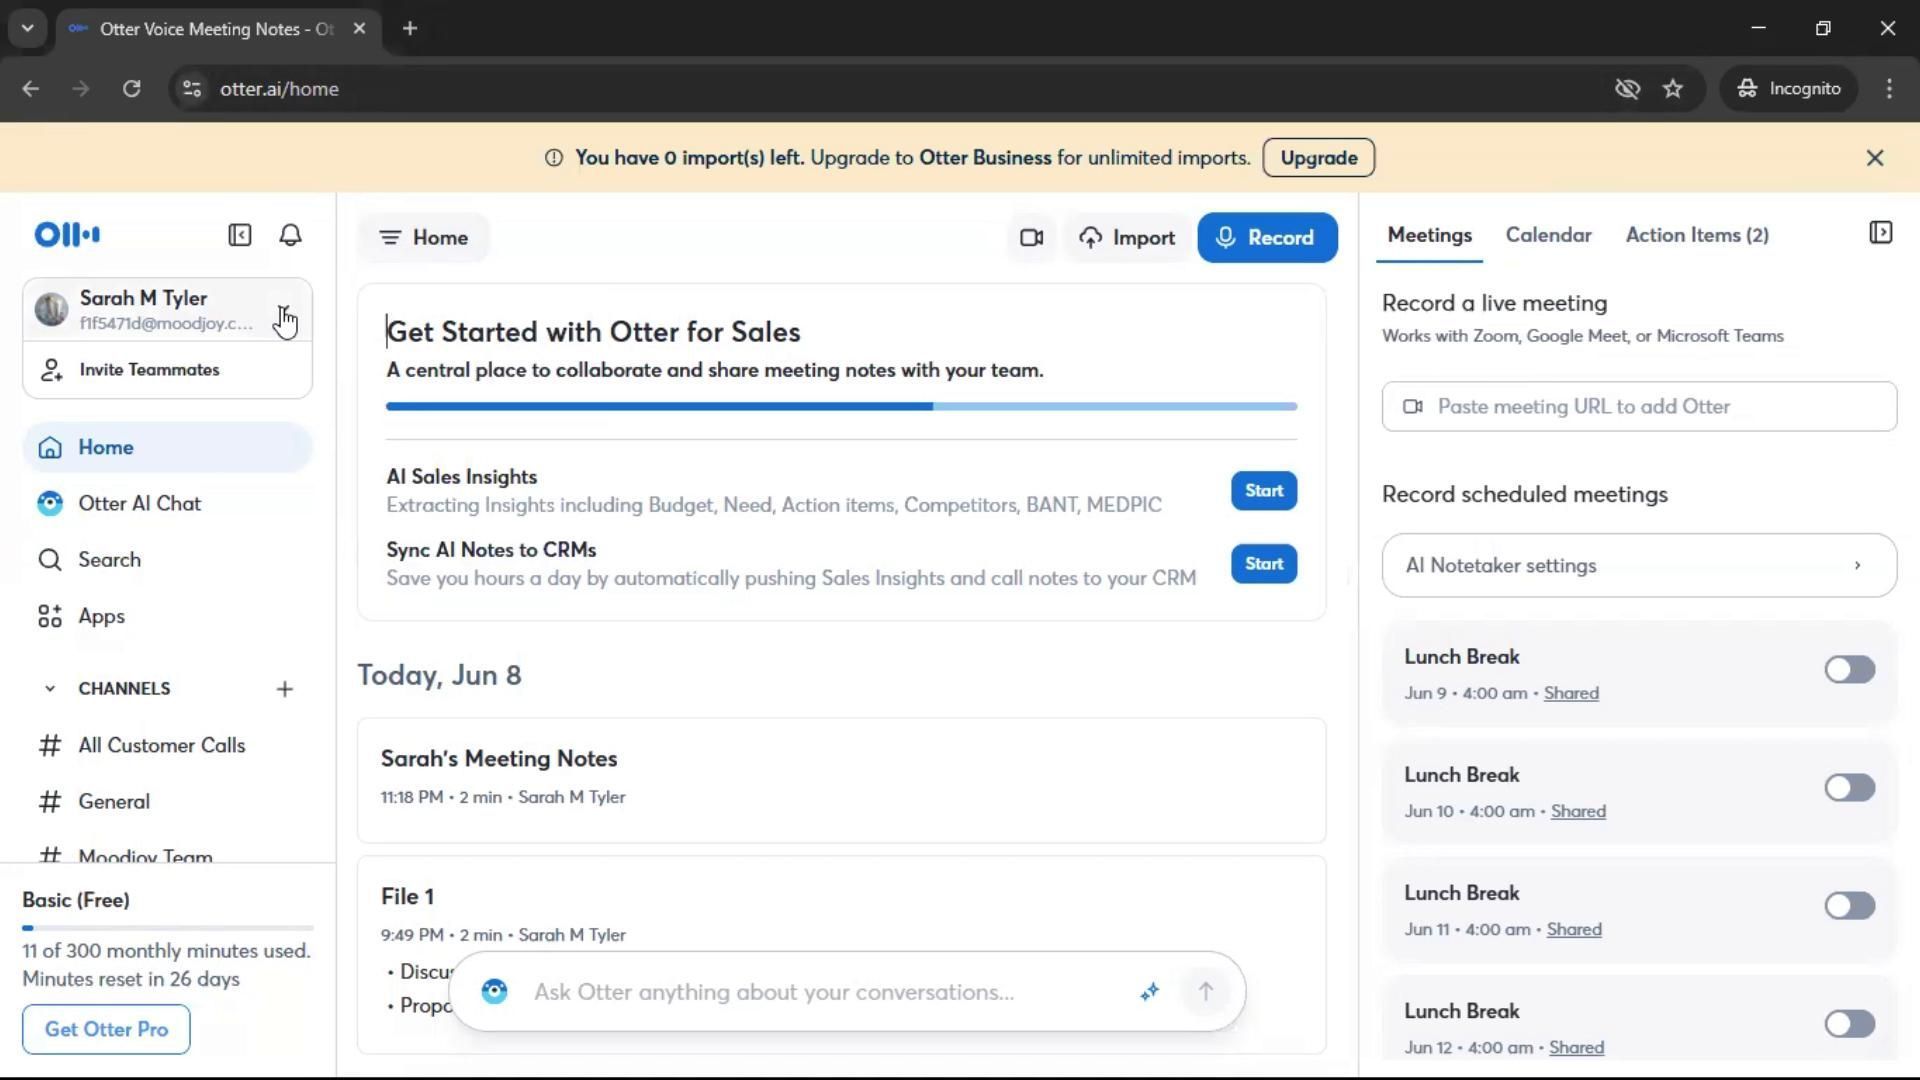Click the sparkle icon in chat bar
1920x1080 pixels.
(x=1149, y=991)
